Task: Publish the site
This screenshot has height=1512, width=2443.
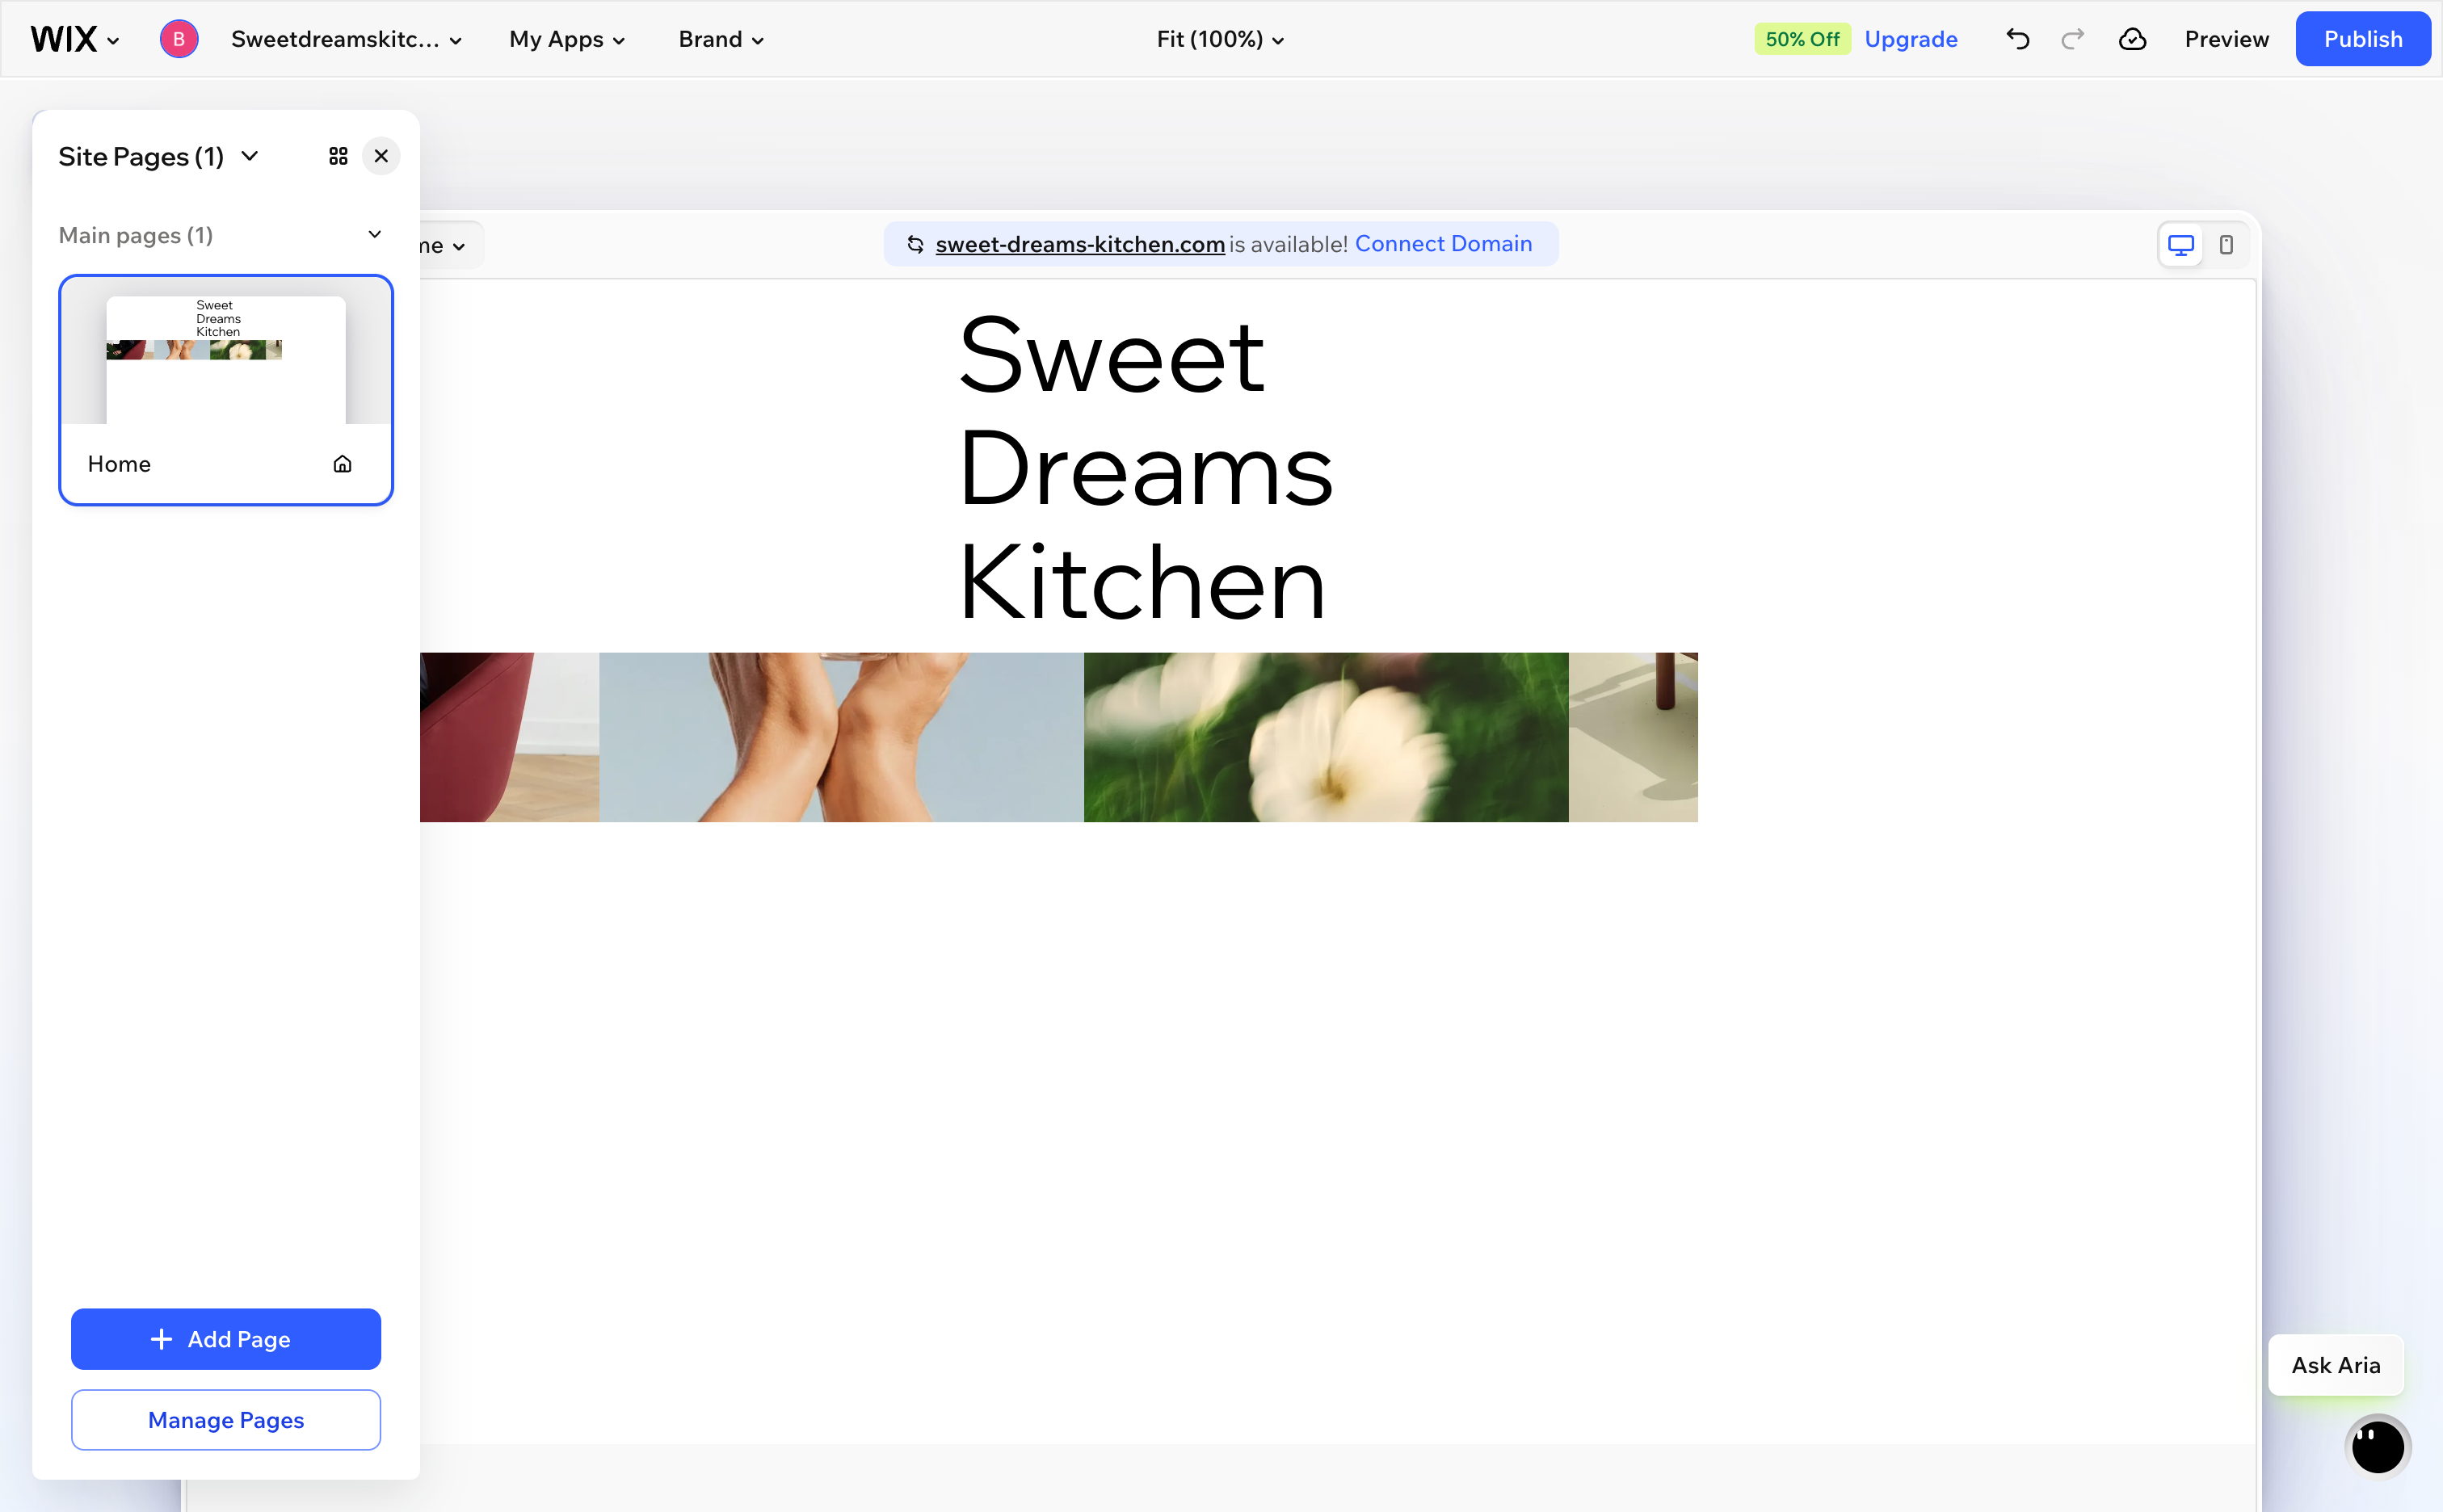Action: pyautogui.click(x=2362, y=40)
